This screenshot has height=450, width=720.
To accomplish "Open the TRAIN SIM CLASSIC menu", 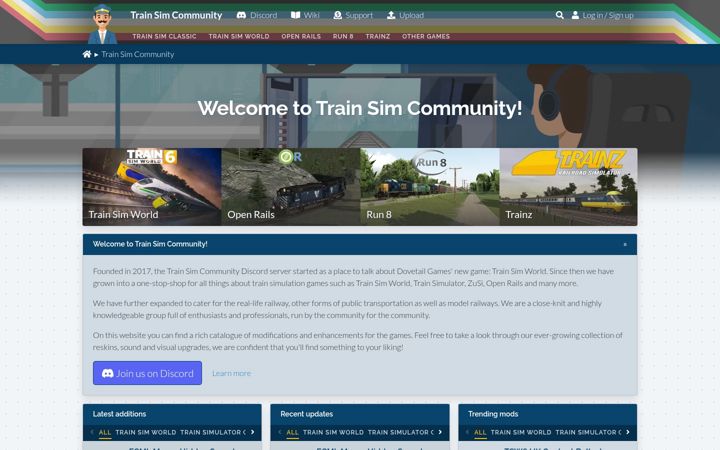I will (x=164, y=36).
